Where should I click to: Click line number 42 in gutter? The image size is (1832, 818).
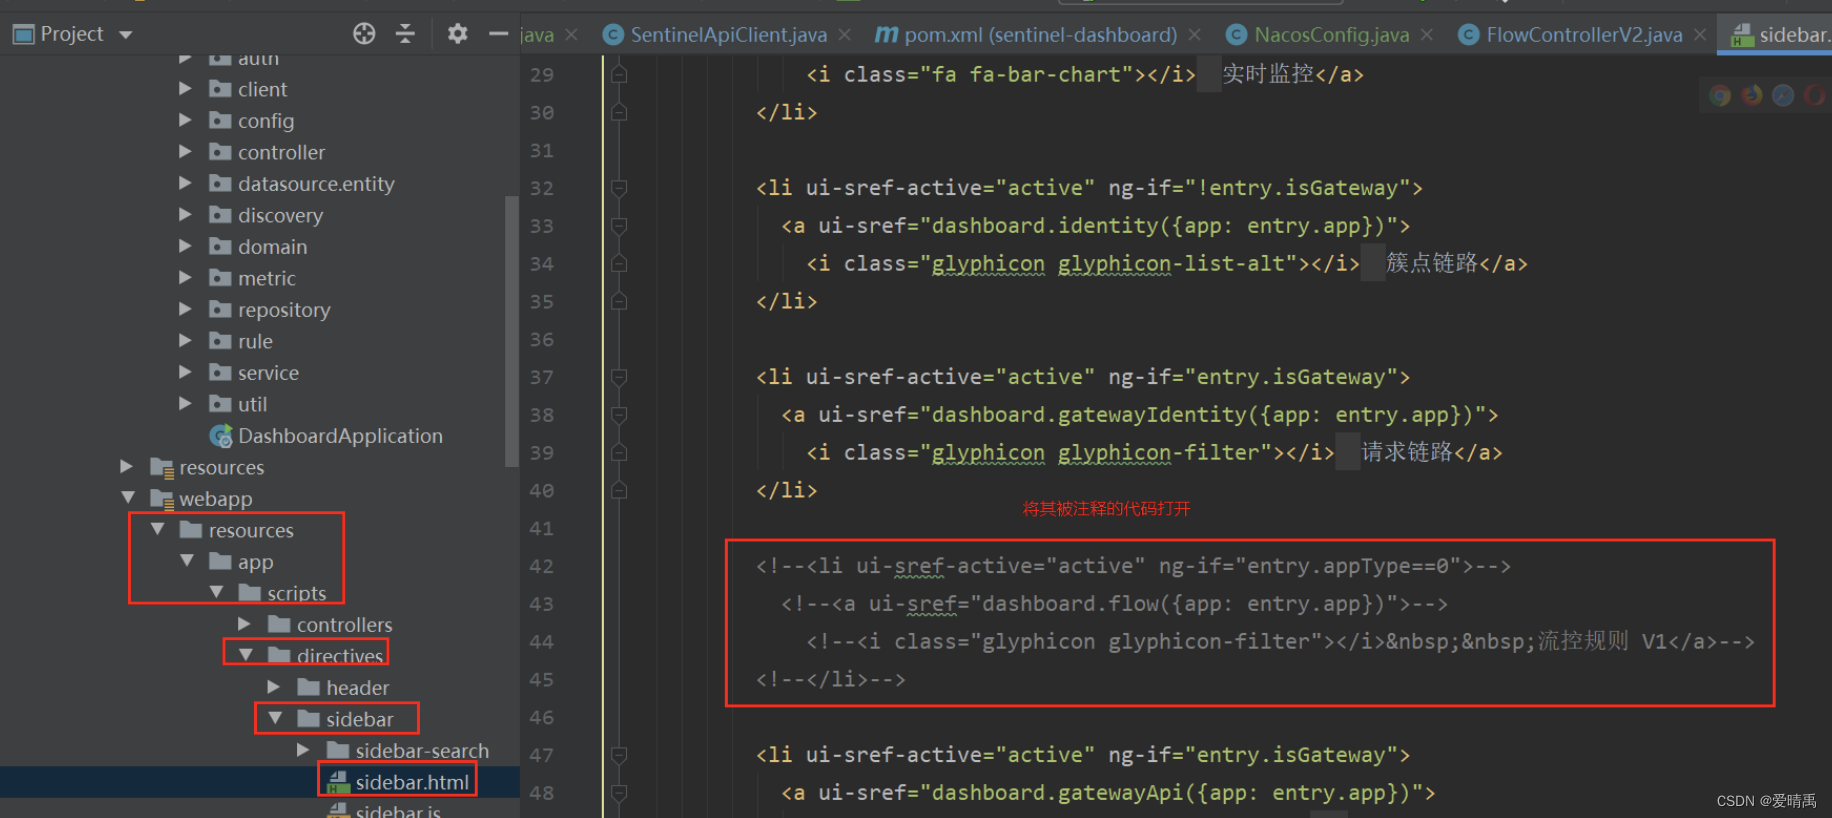click(541, 566)
